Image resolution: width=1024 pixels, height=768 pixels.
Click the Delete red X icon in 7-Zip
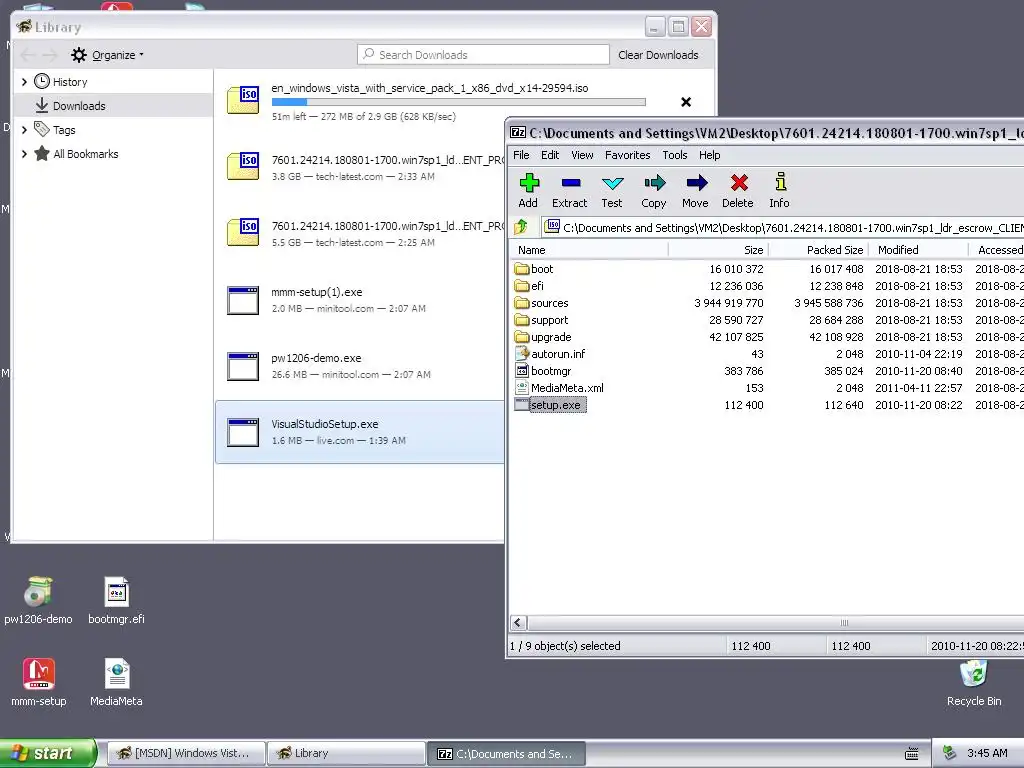click(x=738, y=191)
